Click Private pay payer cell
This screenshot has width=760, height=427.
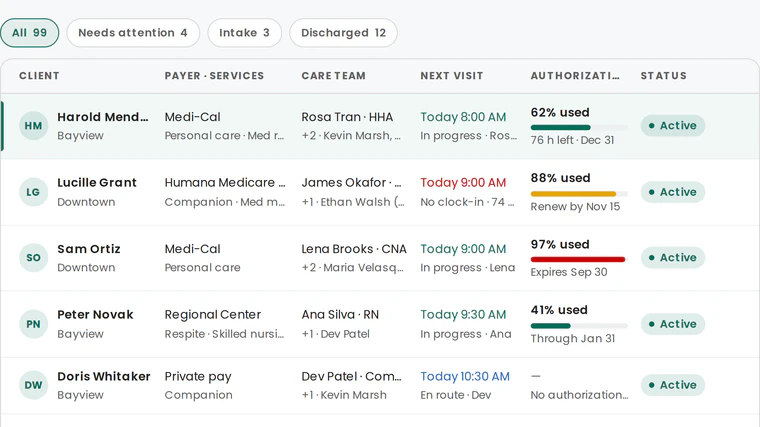pos(198,377)
